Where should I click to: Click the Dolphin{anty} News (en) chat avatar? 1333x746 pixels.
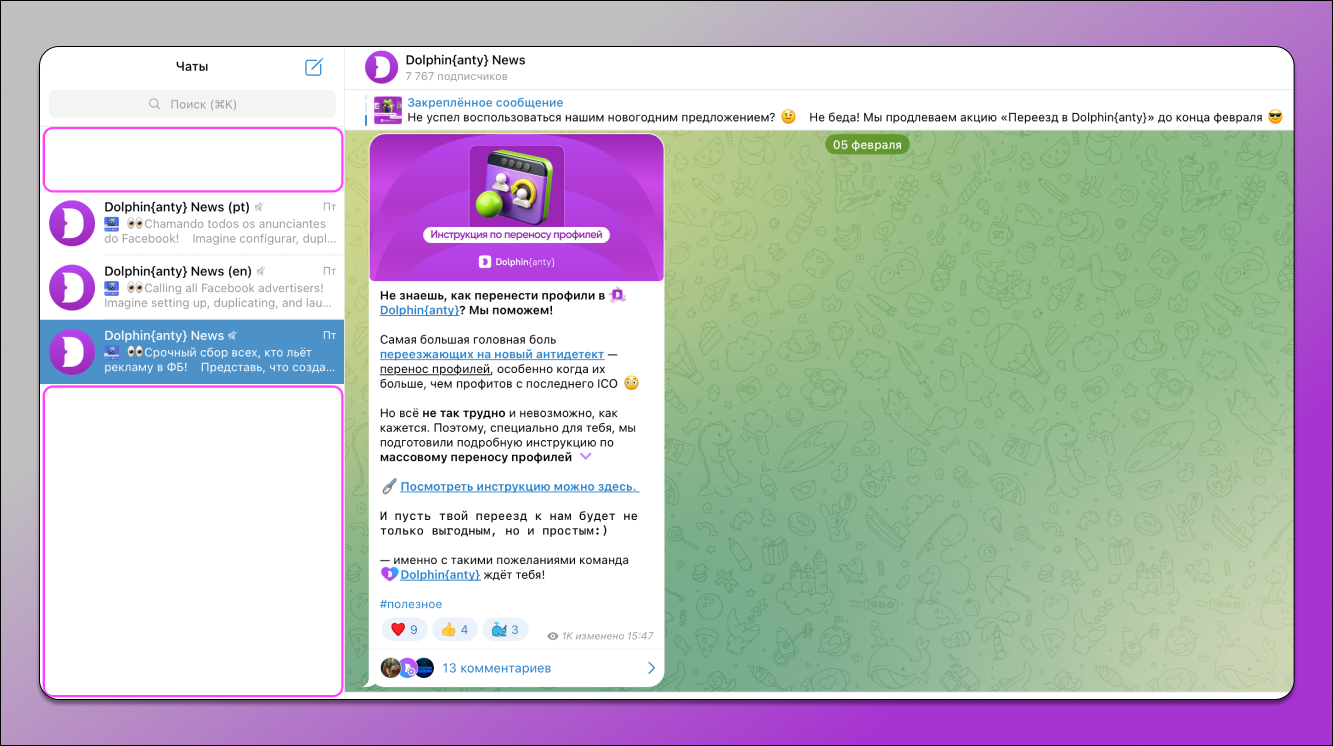click(x=71, y=287)
